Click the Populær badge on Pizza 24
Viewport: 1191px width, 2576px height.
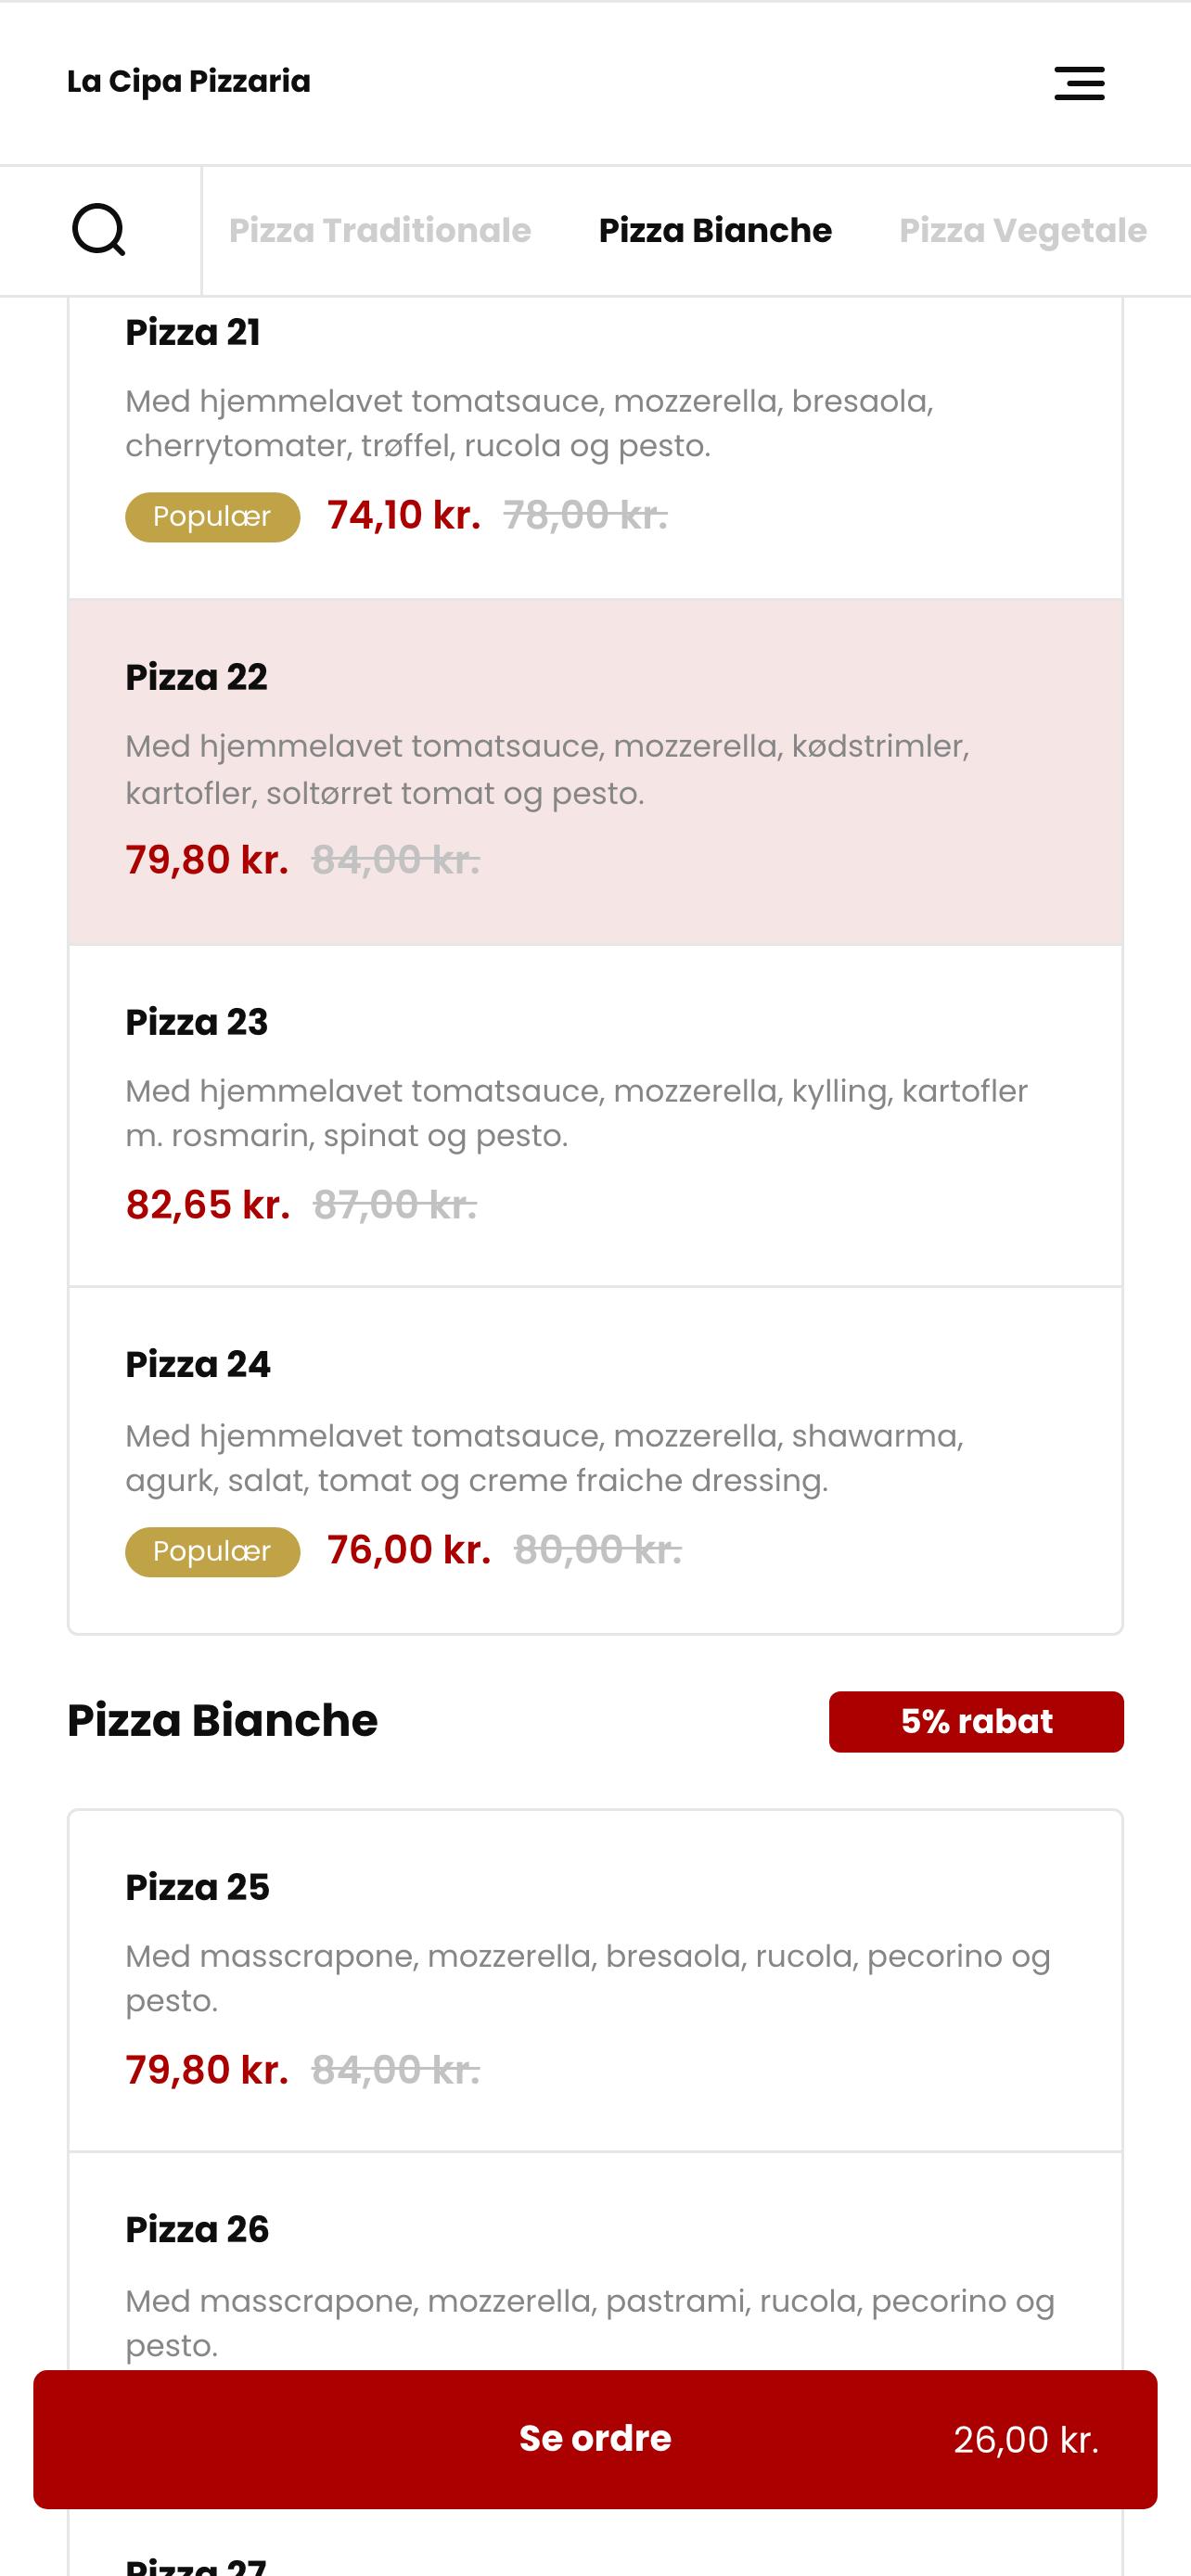pyautogui.click(x=212, y=1551)
